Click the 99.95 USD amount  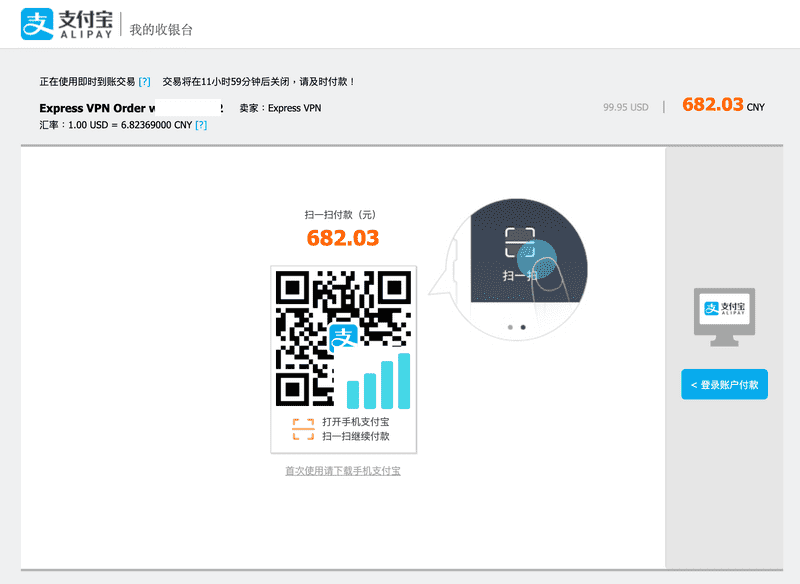(626, 107)
